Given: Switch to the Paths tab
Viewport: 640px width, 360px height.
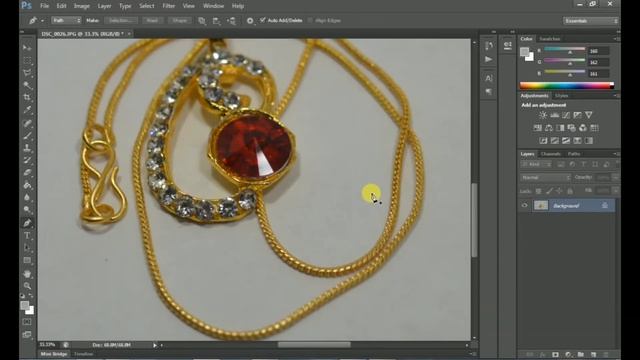Looking at the screenshot, I should click(x=574, y=154).
